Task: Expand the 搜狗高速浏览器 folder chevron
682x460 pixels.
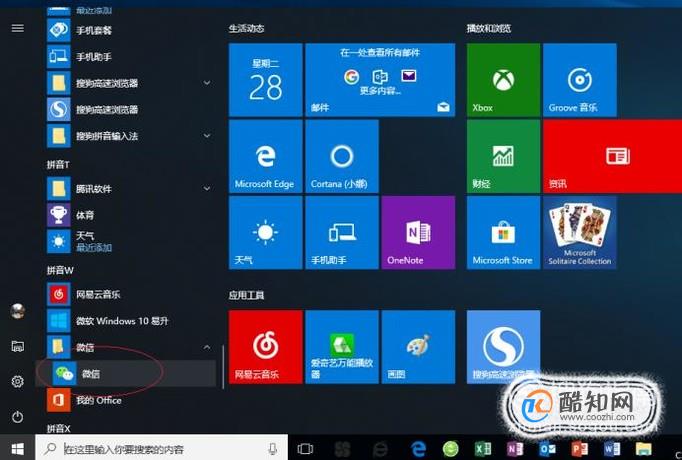Action: click(207, 83)
